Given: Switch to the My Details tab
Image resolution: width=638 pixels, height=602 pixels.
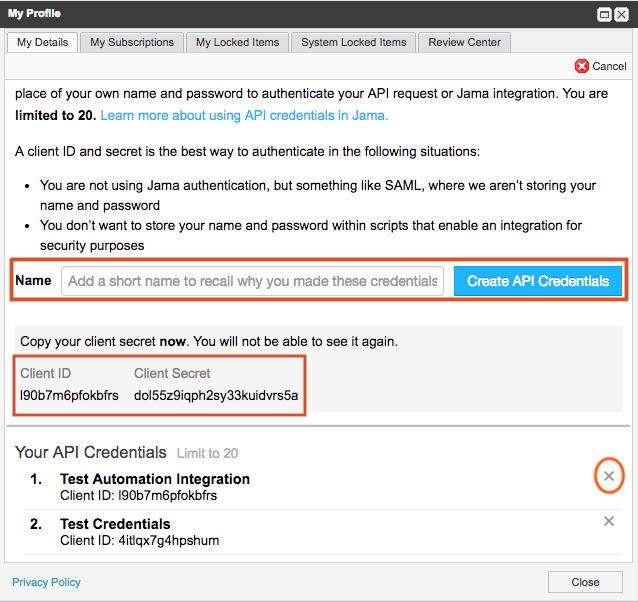Looking at the screenshot, I should 42,42.
